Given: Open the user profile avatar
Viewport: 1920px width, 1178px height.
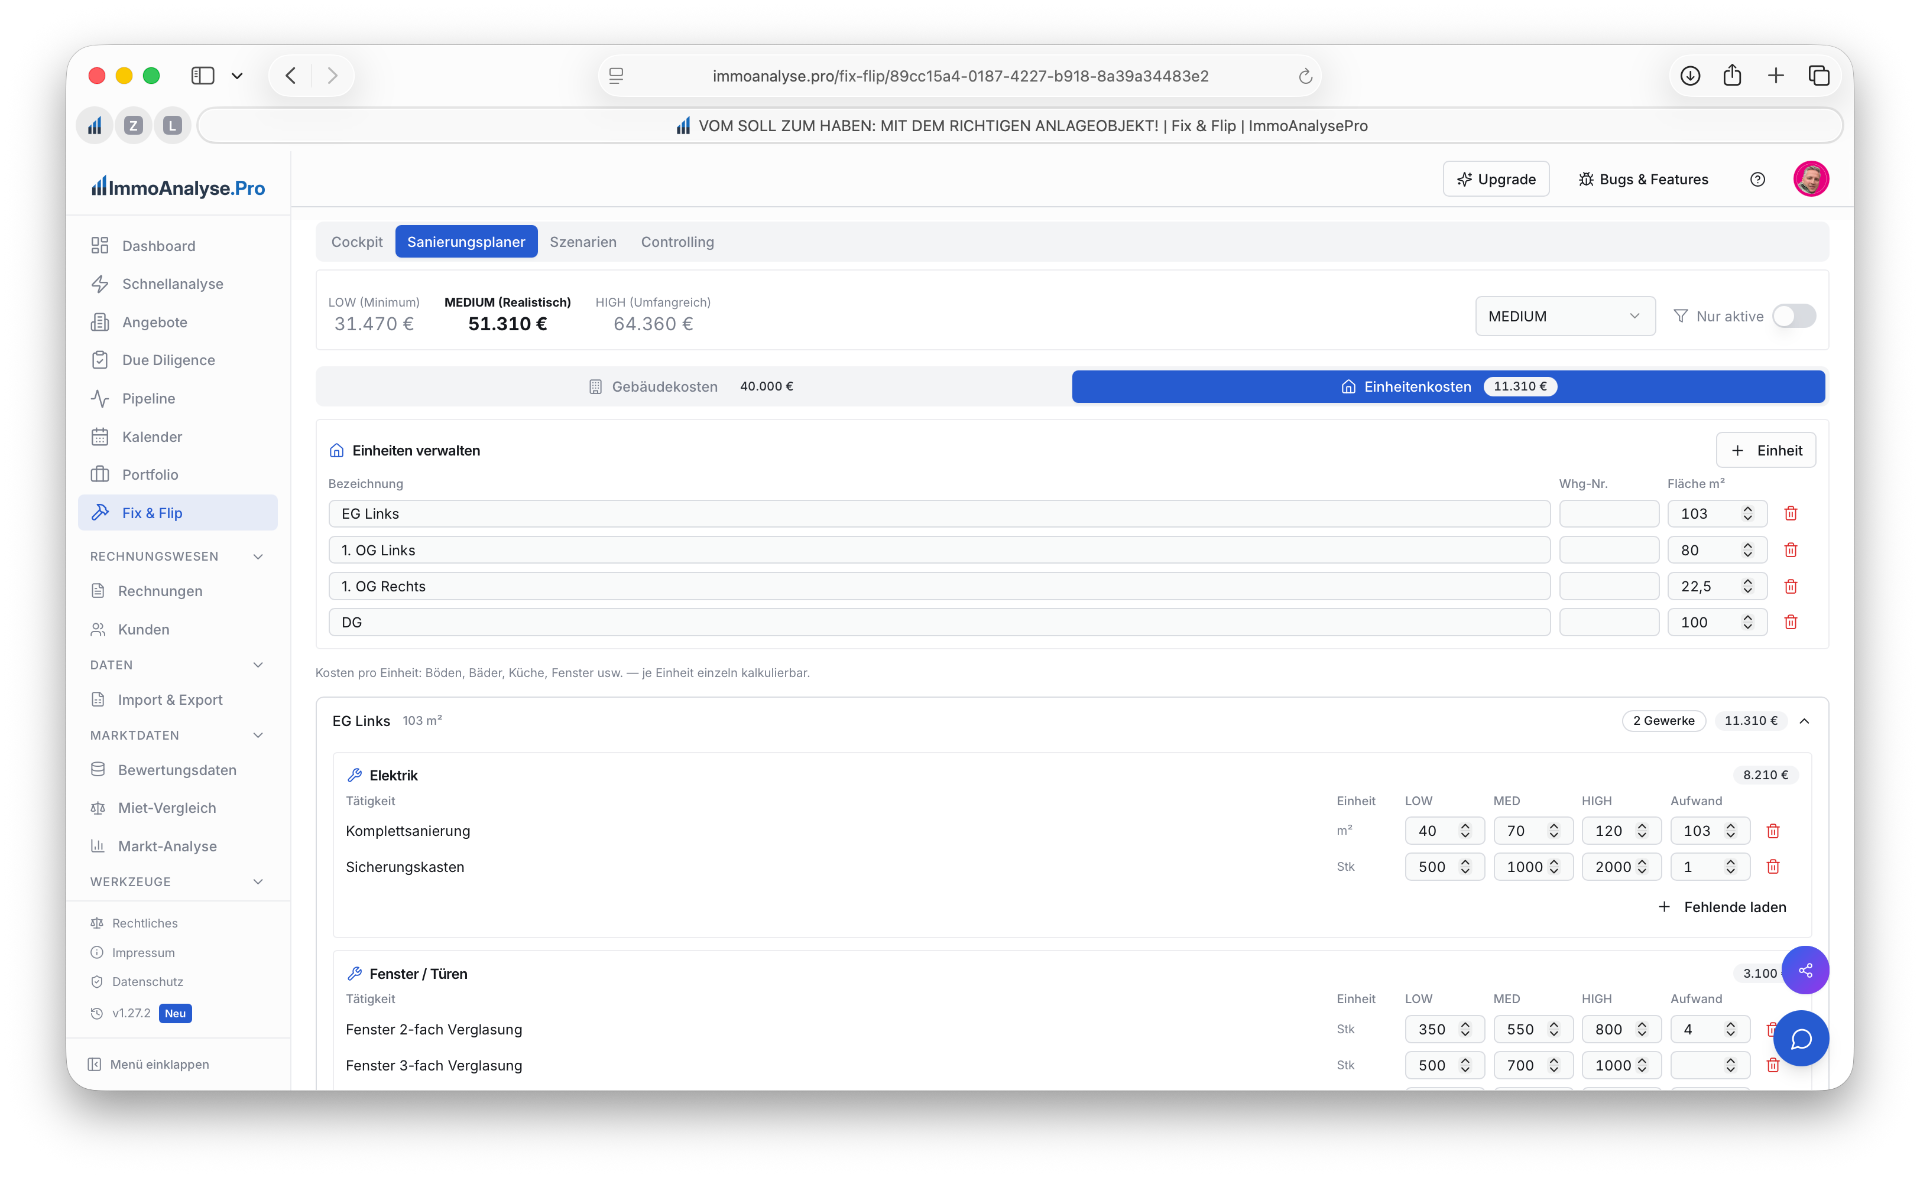Looking at the screenshot, I should pos(1811,179).
